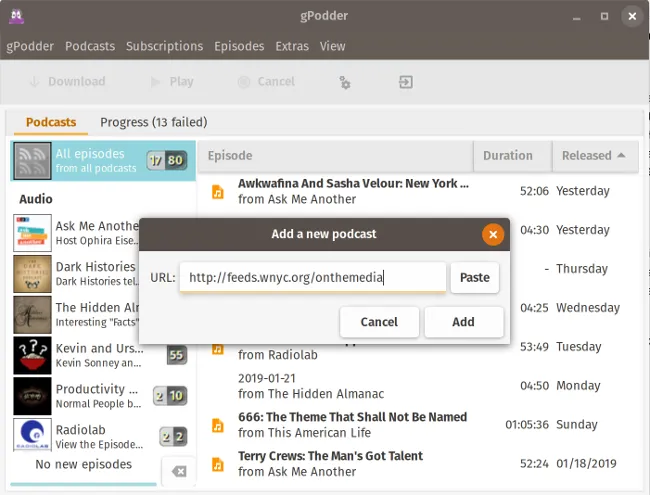650x495 pixels.
Task: Click the Duration column header
Action: pos(508,155)
